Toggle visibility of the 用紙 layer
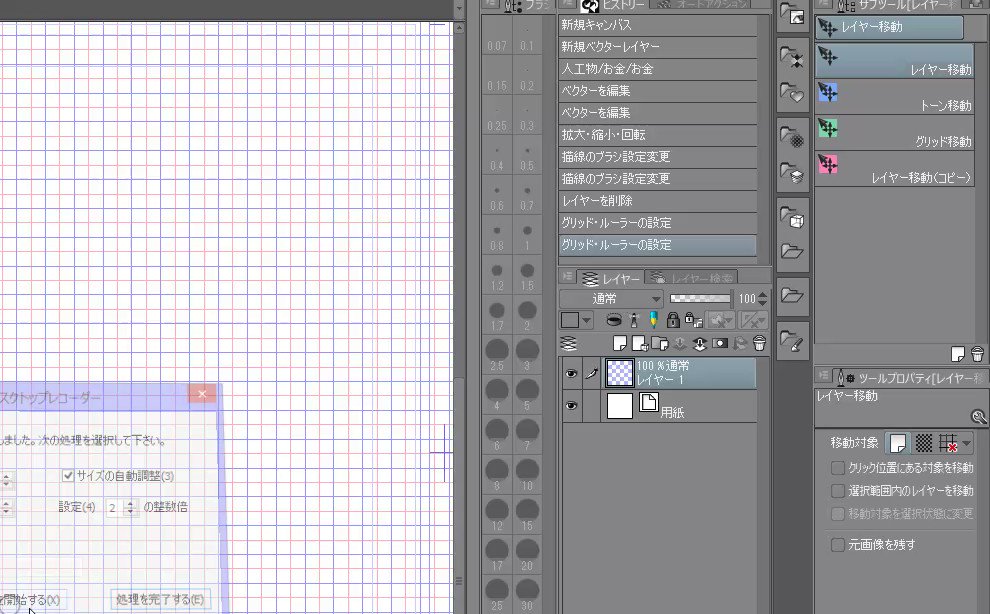This screenshot has width=990, height=614. [571, 406]
